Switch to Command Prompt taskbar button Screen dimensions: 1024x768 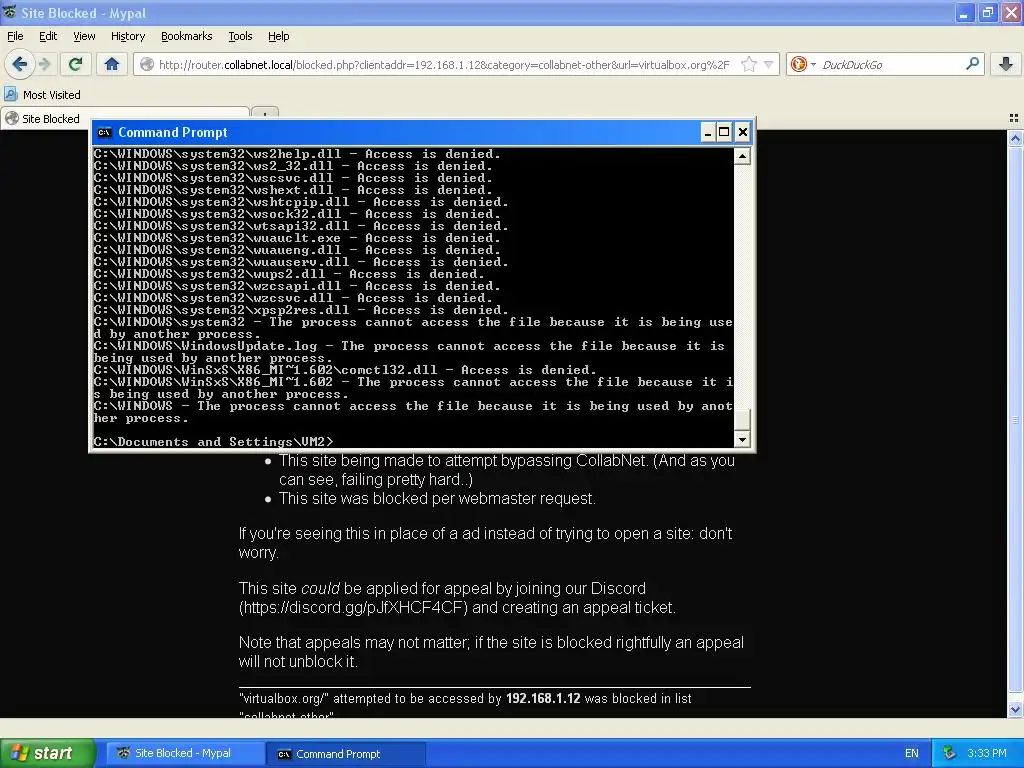(345, 753)
